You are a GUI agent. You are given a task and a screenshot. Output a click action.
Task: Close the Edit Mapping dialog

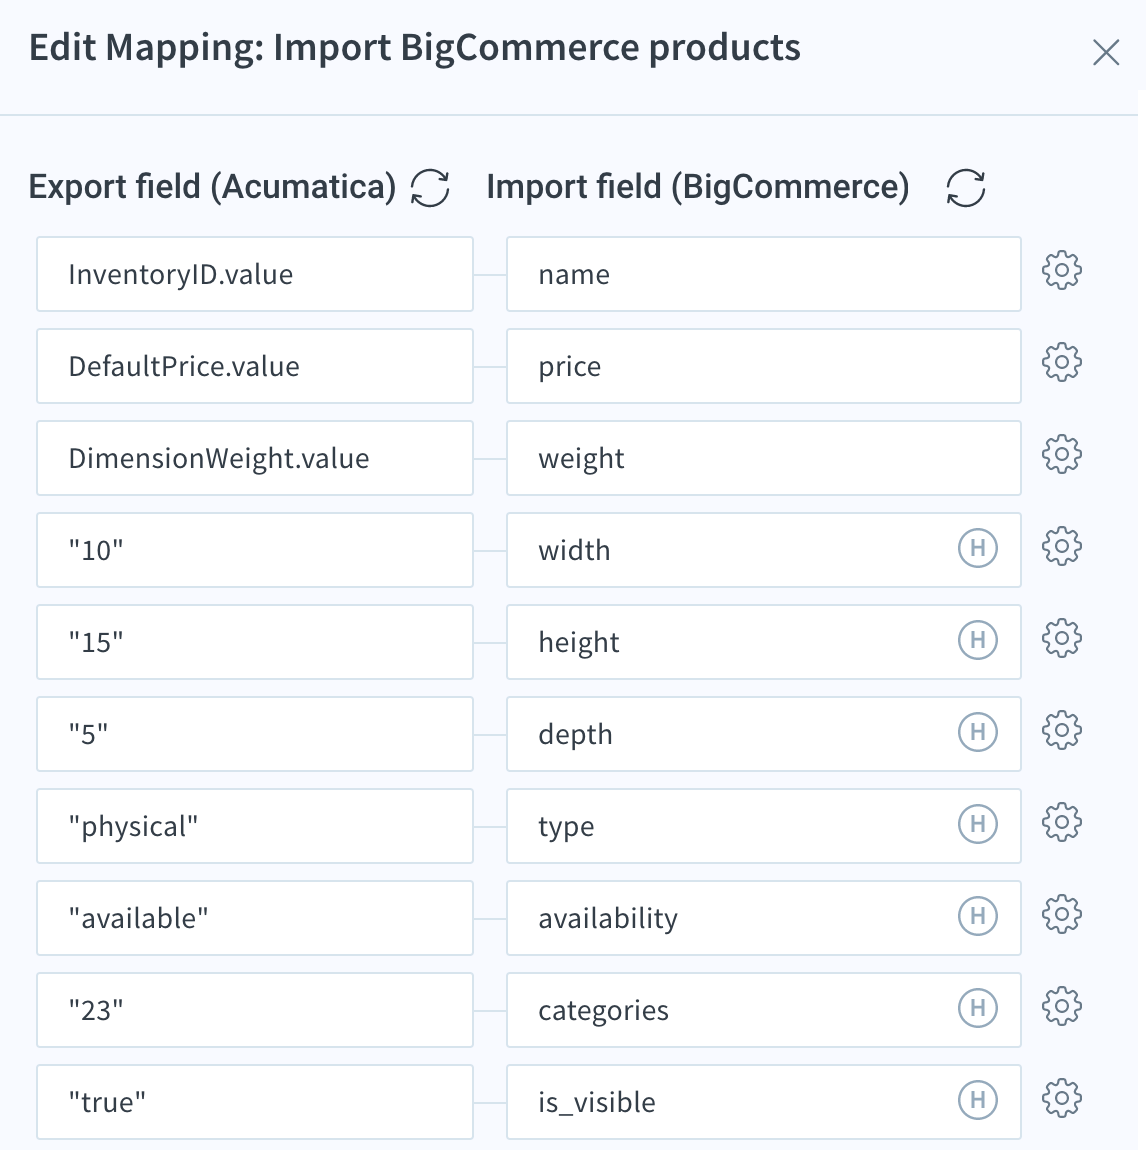point(1106,52)
